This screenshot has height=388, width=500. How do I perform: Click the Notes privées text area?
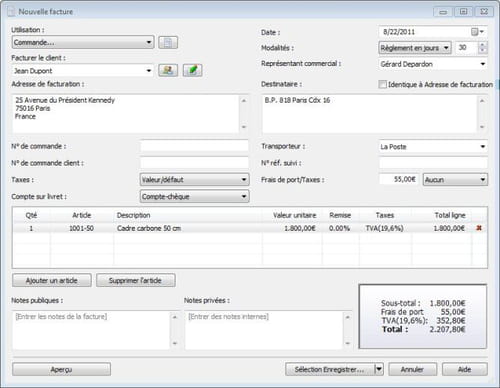pyautogui.click(x=264, y=330)
